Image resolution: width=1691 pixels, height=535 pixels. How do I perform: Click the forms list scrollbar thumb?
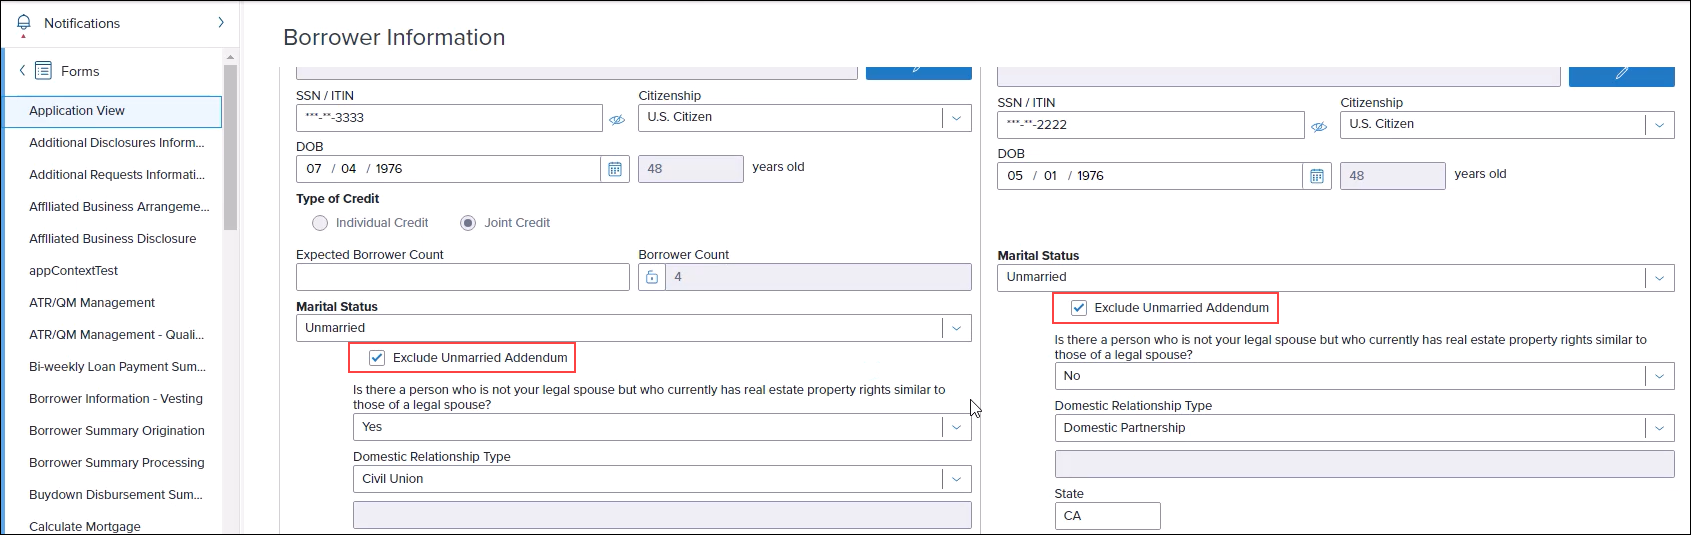coord(230,148)
